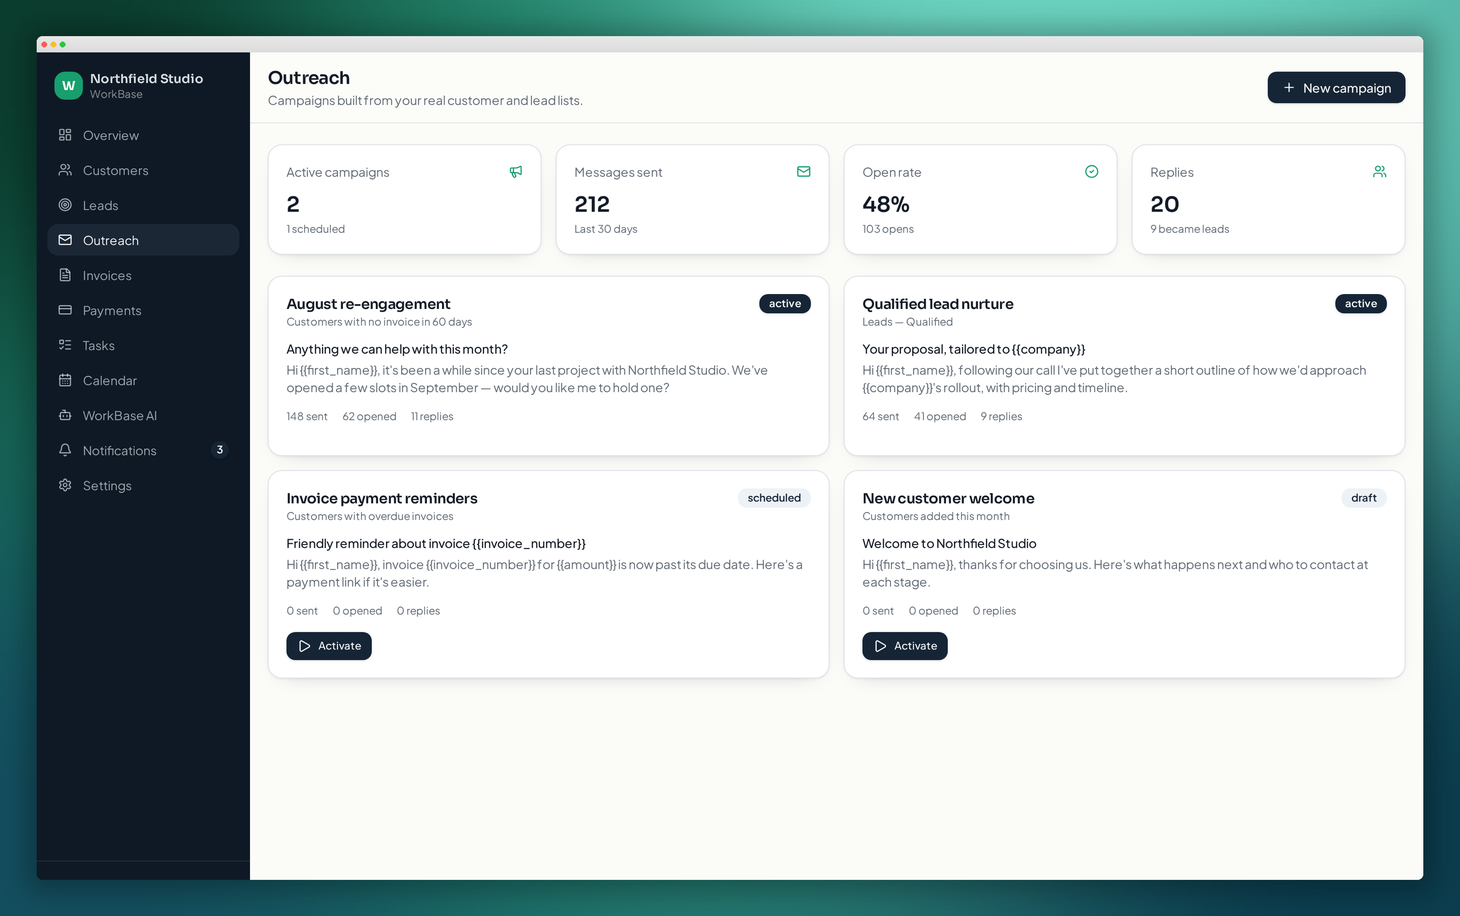This screenshot has height=916, width=1460.
Task: Click play icon on Invoice payment reminders Activate
Action: click(x=305, y=646)
